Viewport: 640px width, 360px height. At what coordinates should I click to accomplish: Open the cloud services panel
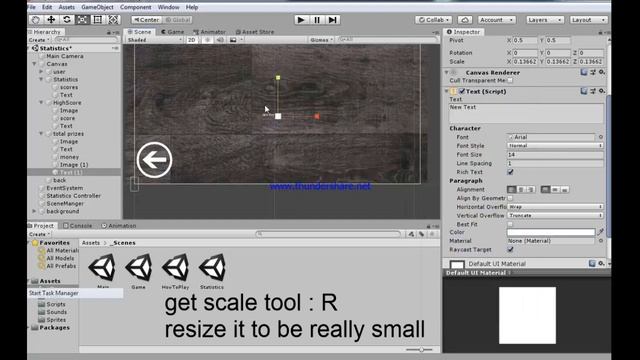(x=465, y=20)
